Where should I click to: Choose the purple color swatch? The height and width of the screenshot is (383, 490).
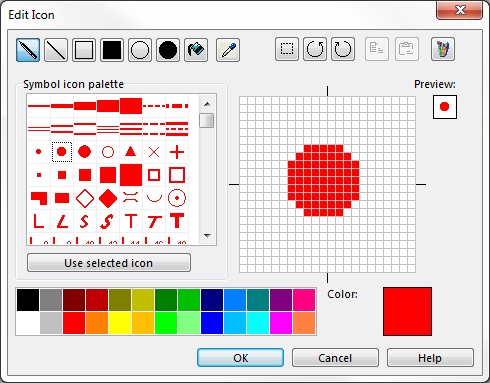click(x=281, y=300)
